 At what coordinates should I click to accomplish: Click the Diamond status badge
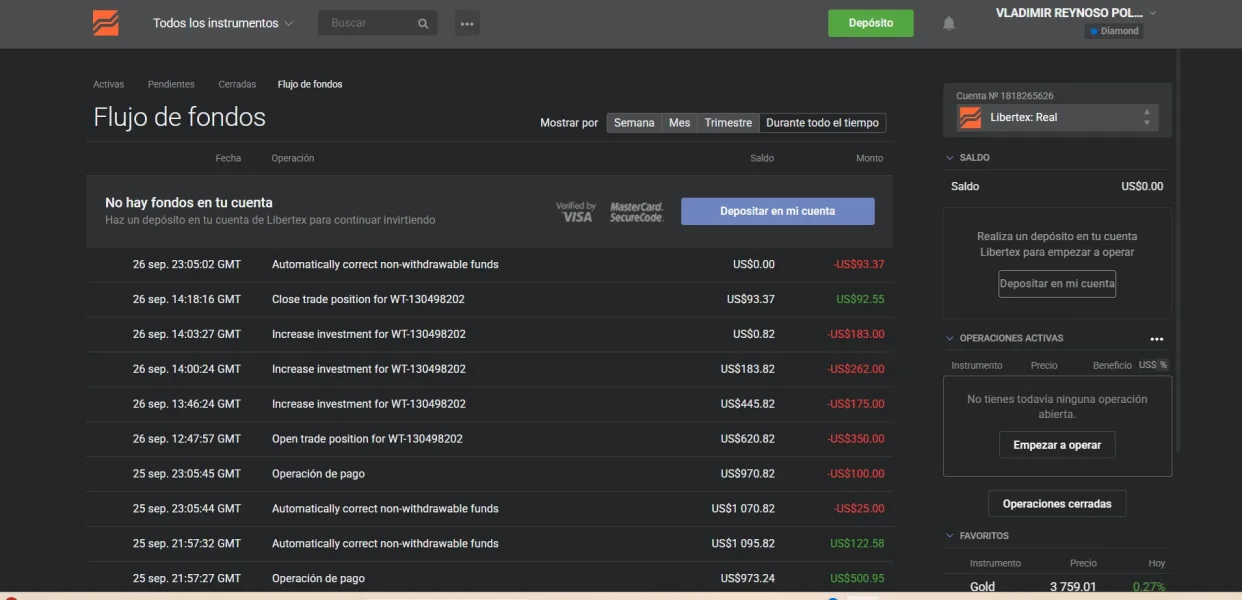1114,31
